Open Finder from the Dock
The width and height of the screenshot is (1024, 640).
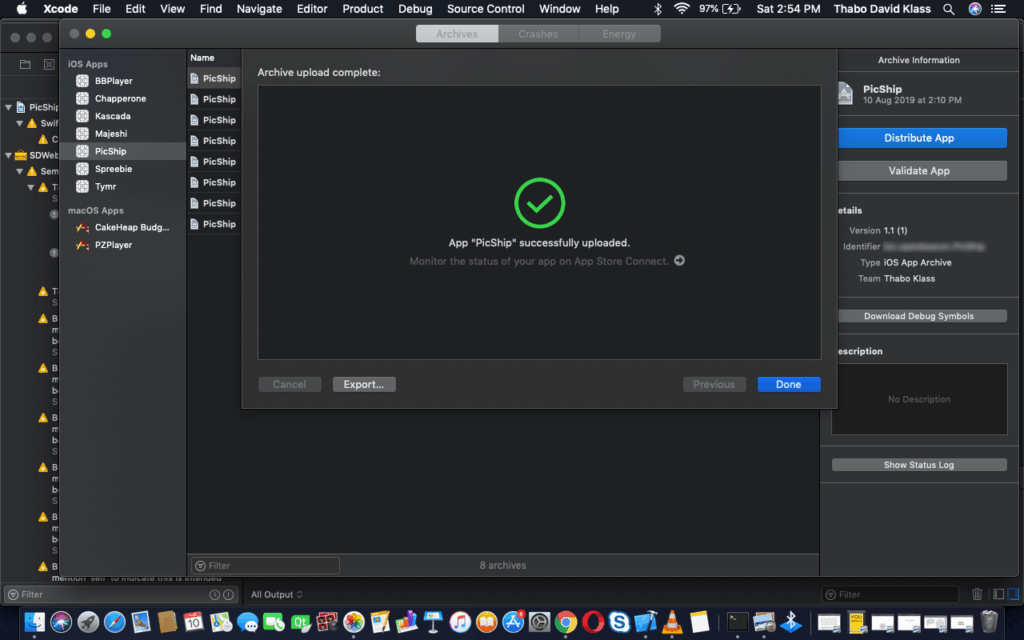point(34,622)
